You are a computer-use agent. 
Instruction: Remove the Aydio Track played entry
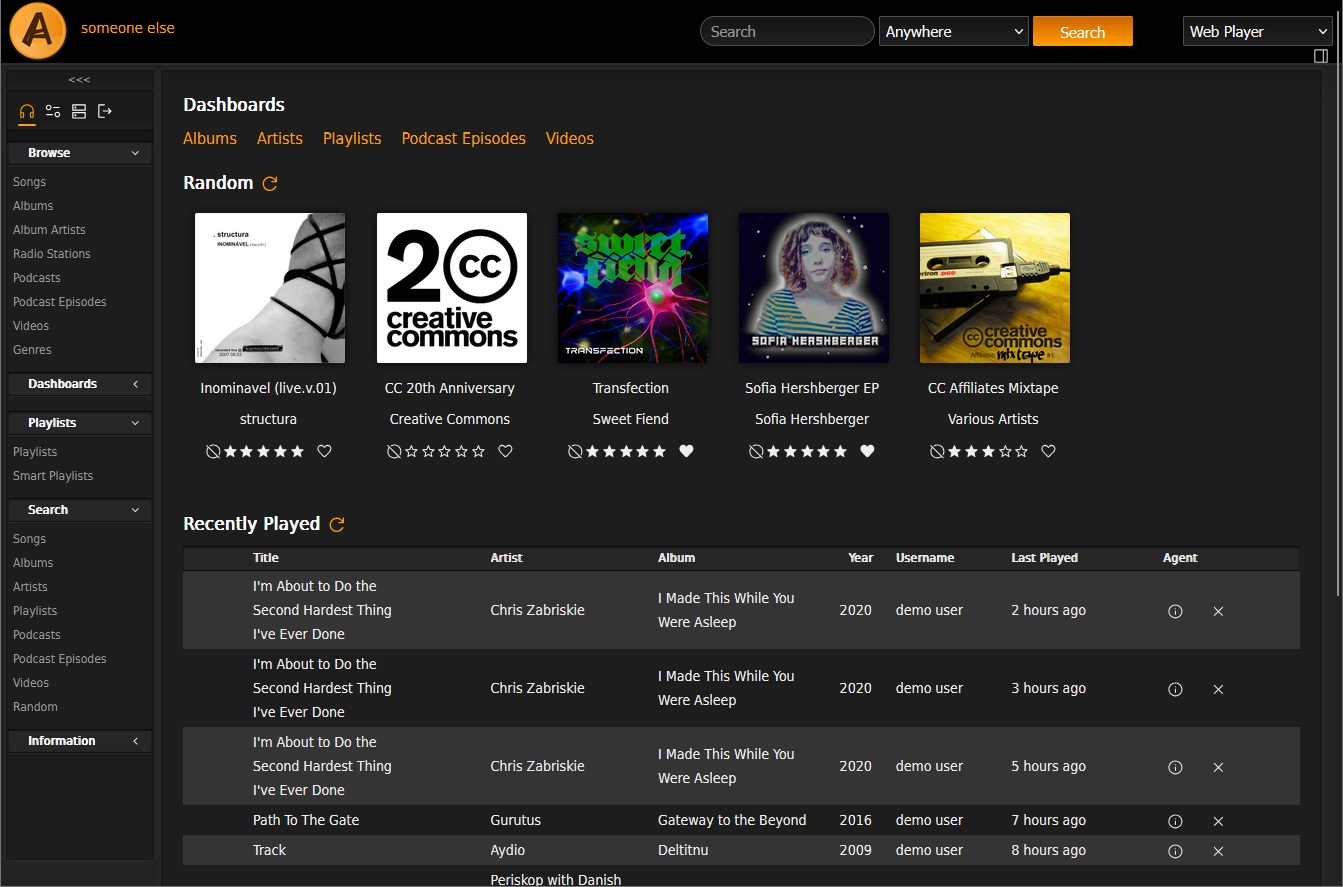coord(1218,851)
